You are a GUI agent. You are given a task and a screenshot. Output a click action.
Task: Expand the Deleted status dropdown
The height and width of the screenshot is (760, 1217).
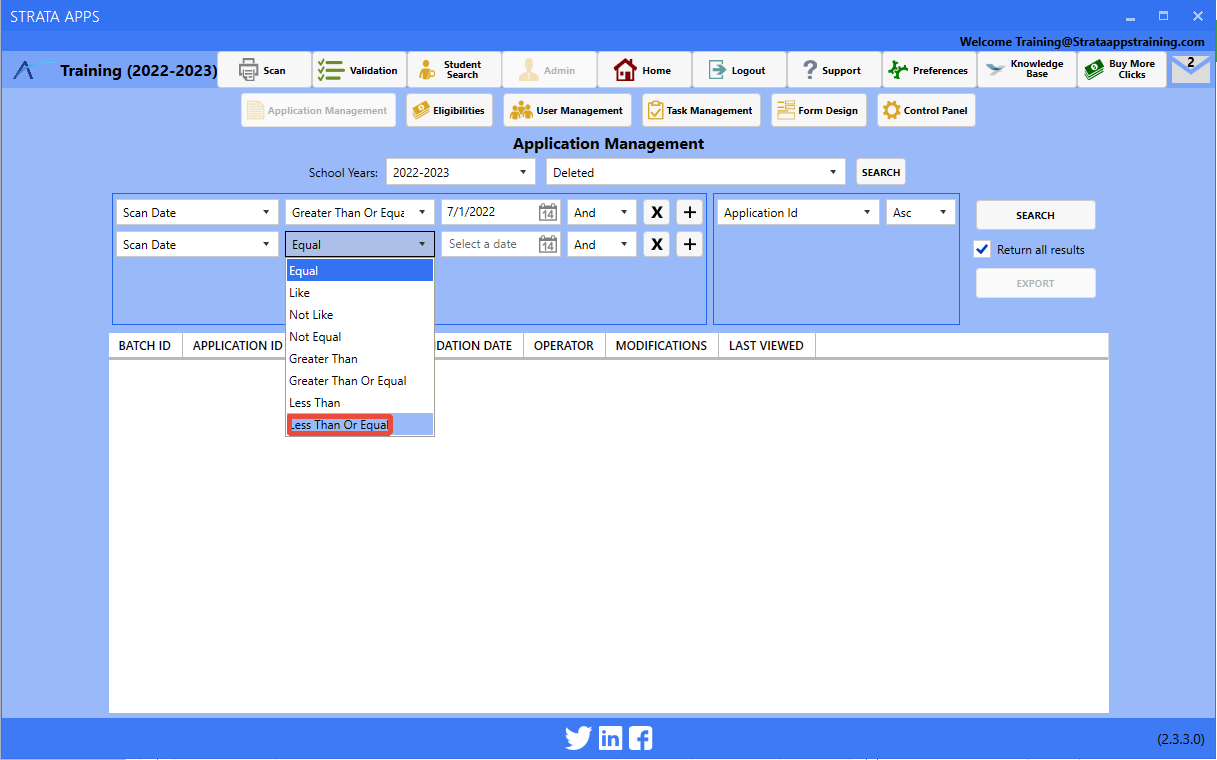tap(696, 172)
